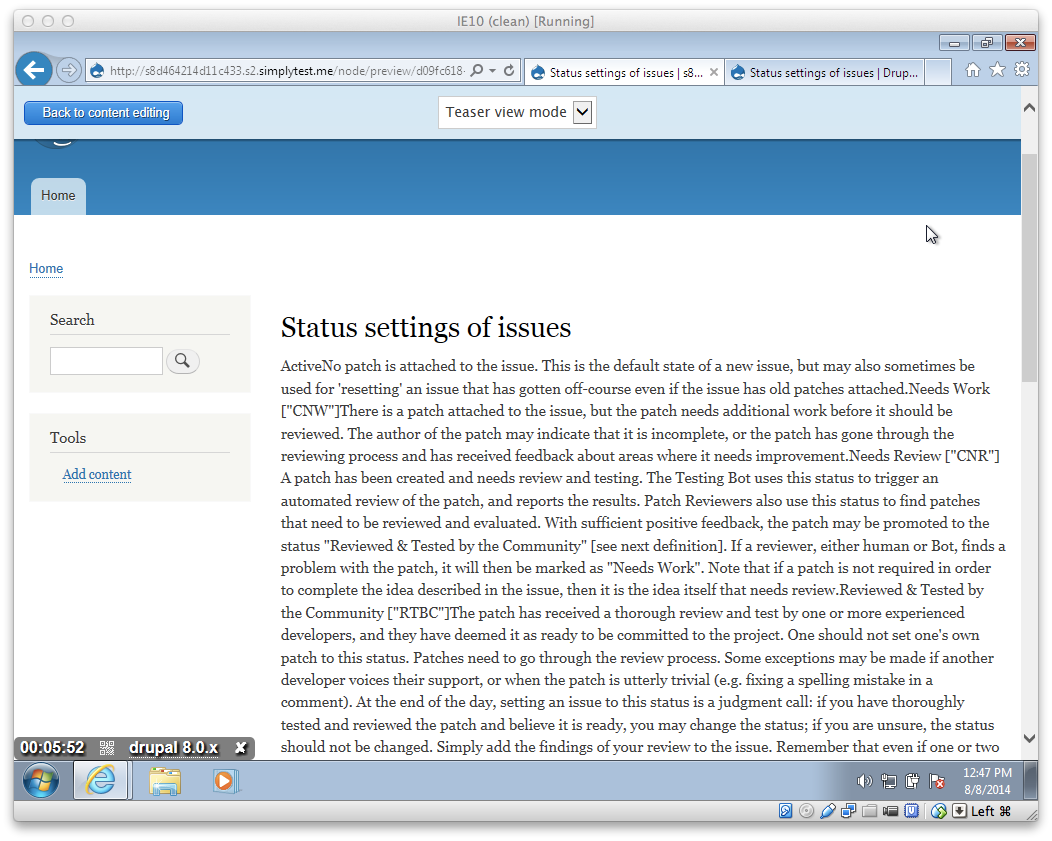1052x841 pixels.
Task: Click the VirtualBox optical disc status icon
Action: click(x=806, y=811)
